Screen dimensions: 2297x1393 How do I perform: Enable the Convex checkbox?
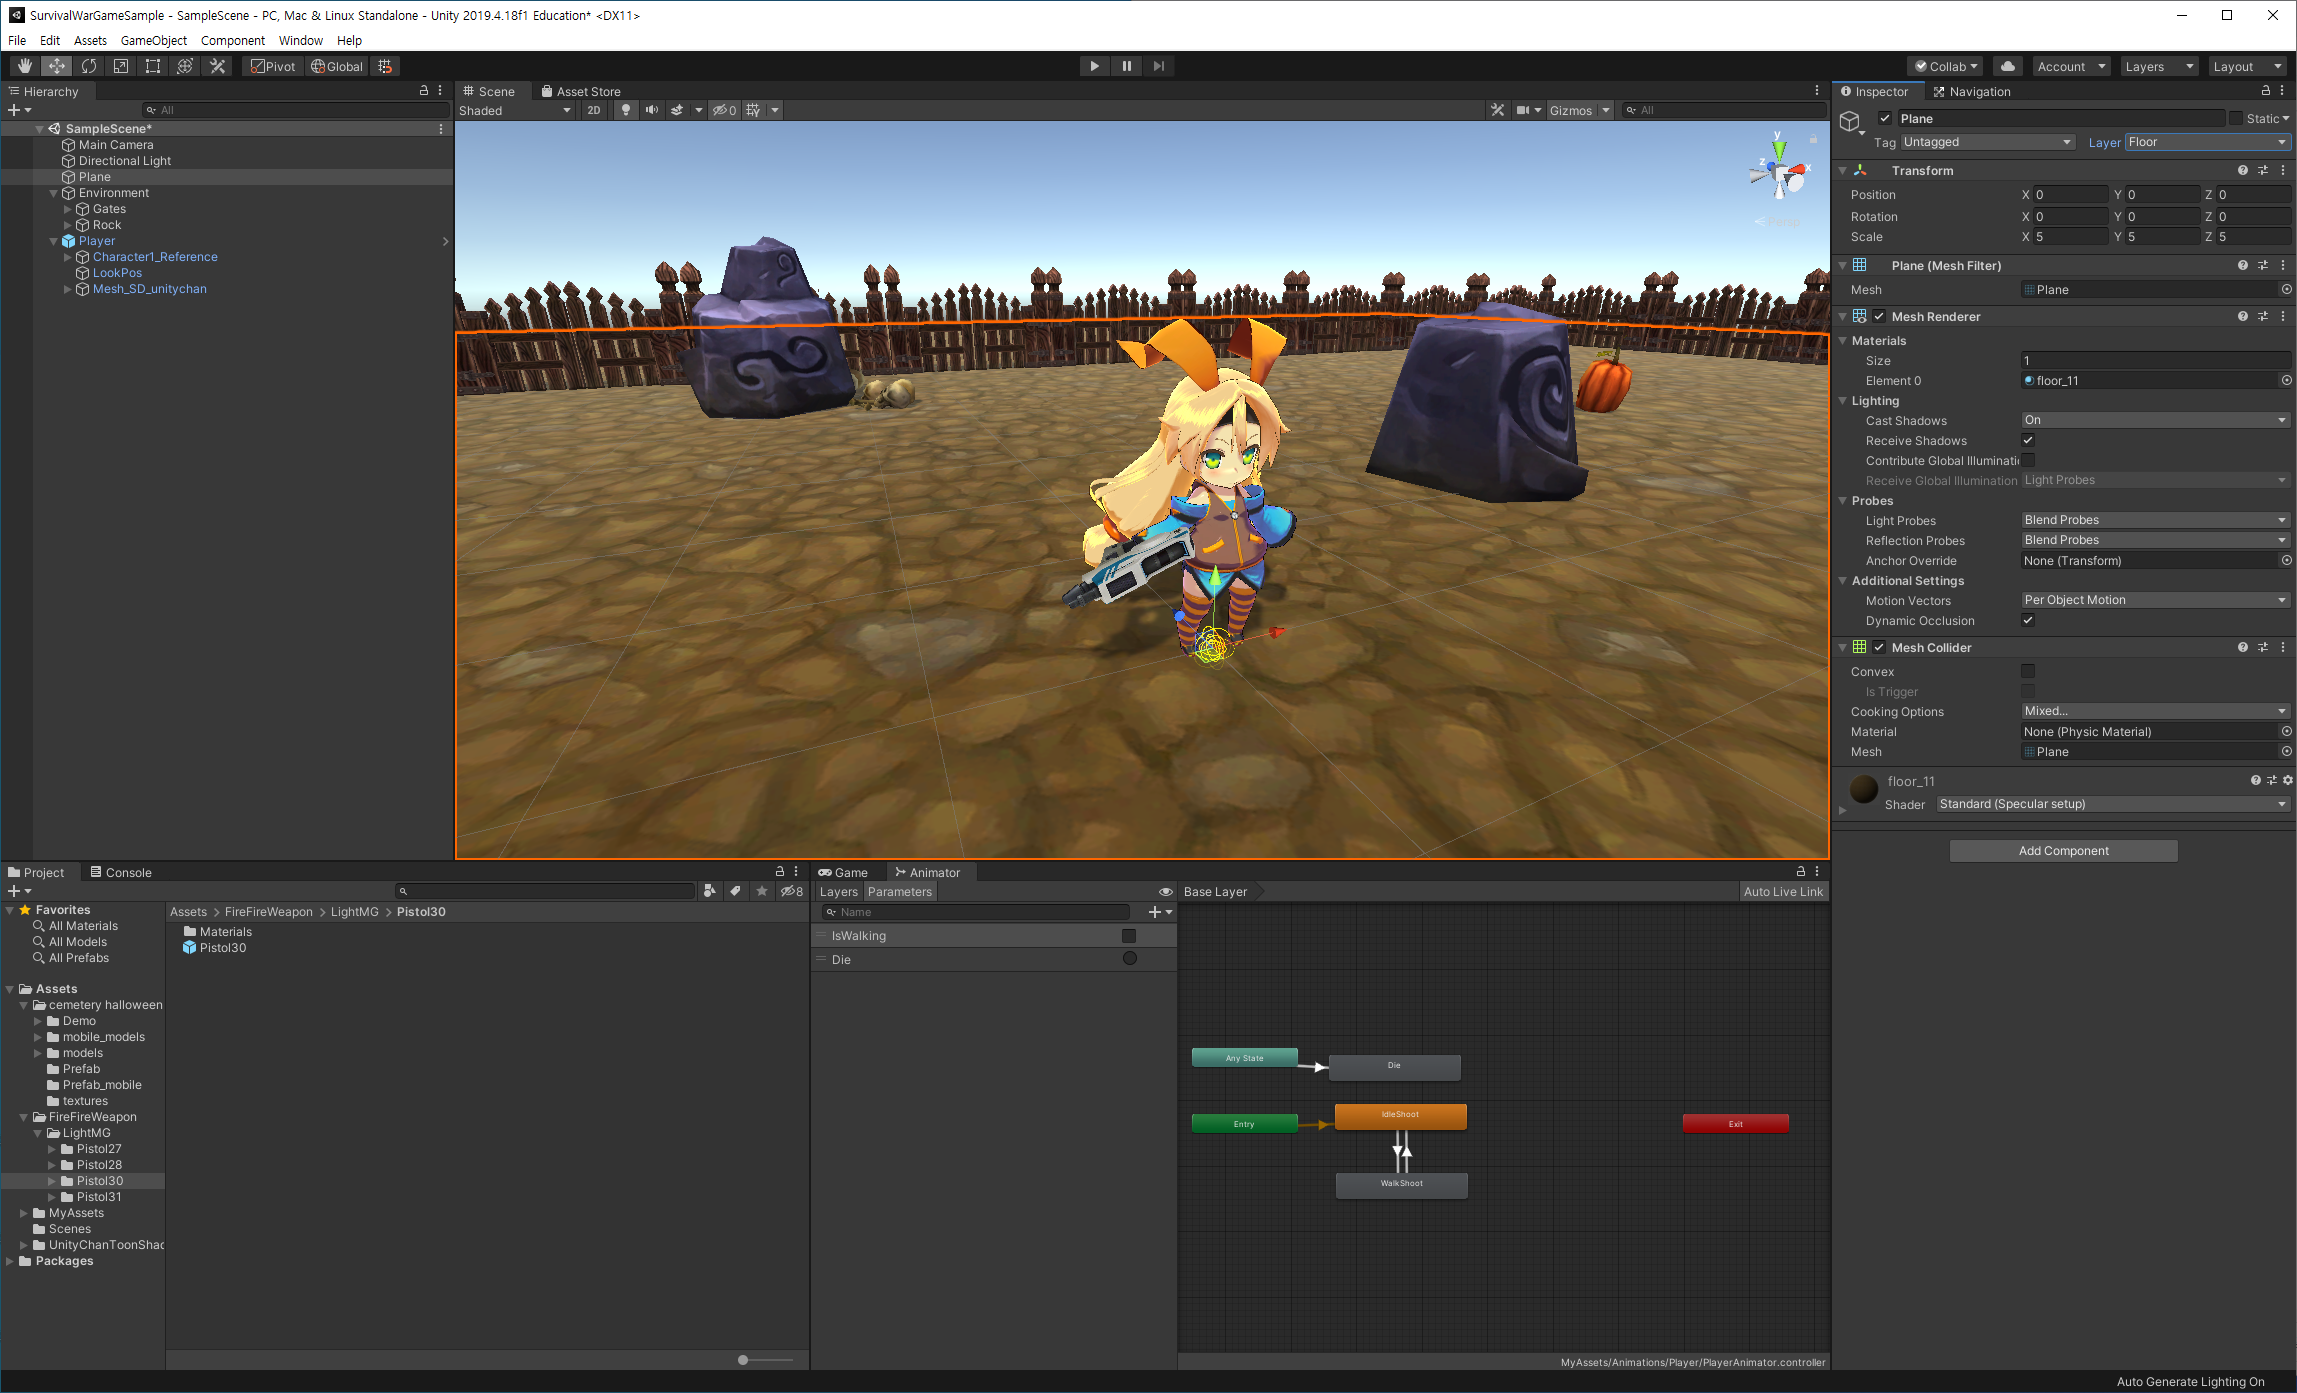click(x=2028, y=671)
